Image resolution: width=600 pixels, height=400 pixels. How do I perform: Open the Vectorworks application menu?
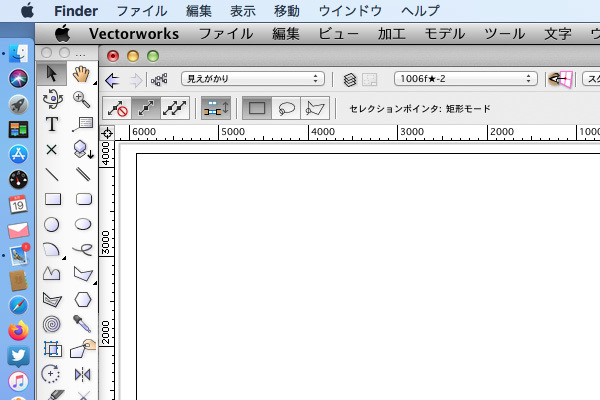coord(134,34)
